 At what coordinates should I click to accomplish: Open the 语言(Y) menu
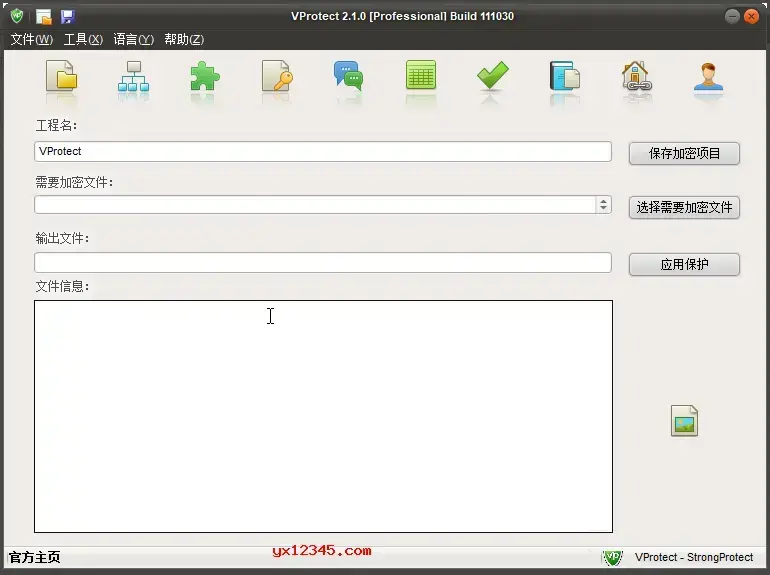tap(134, 39)
